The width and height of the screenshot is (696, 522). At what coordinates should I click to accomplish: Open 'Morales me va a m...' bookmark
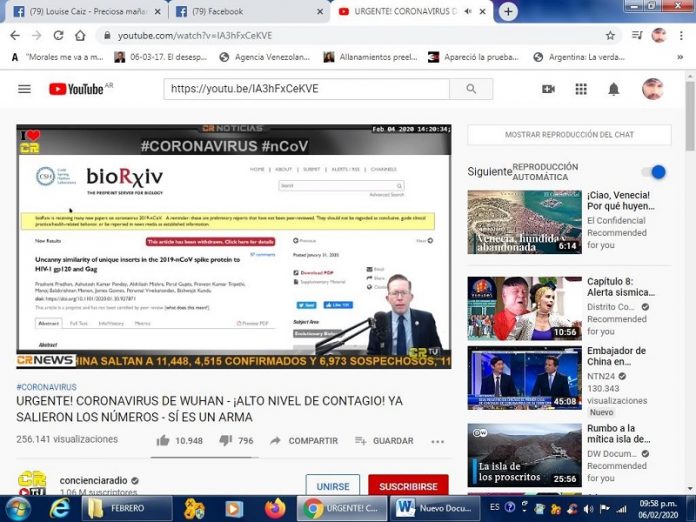pos(58,57)
